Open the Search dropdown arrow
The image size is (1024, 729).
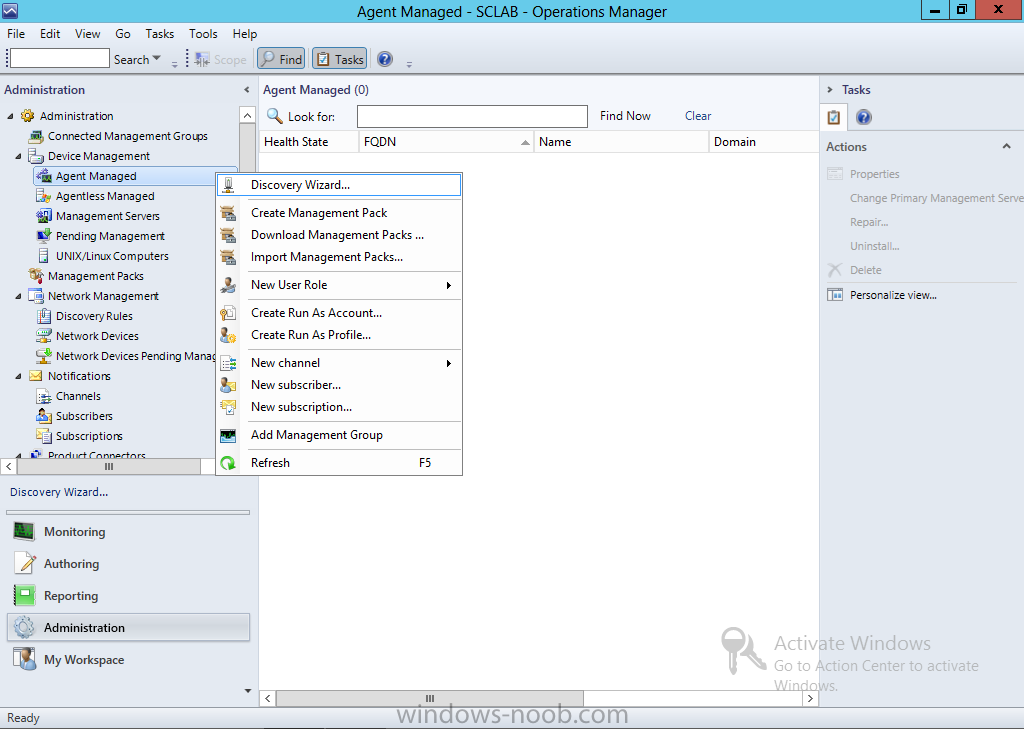[x=156, y=59]
